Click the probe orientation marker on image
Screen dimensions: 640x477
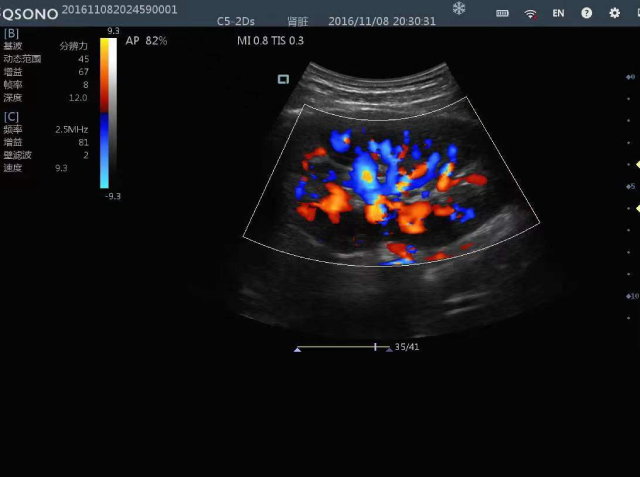click(283, 79)
